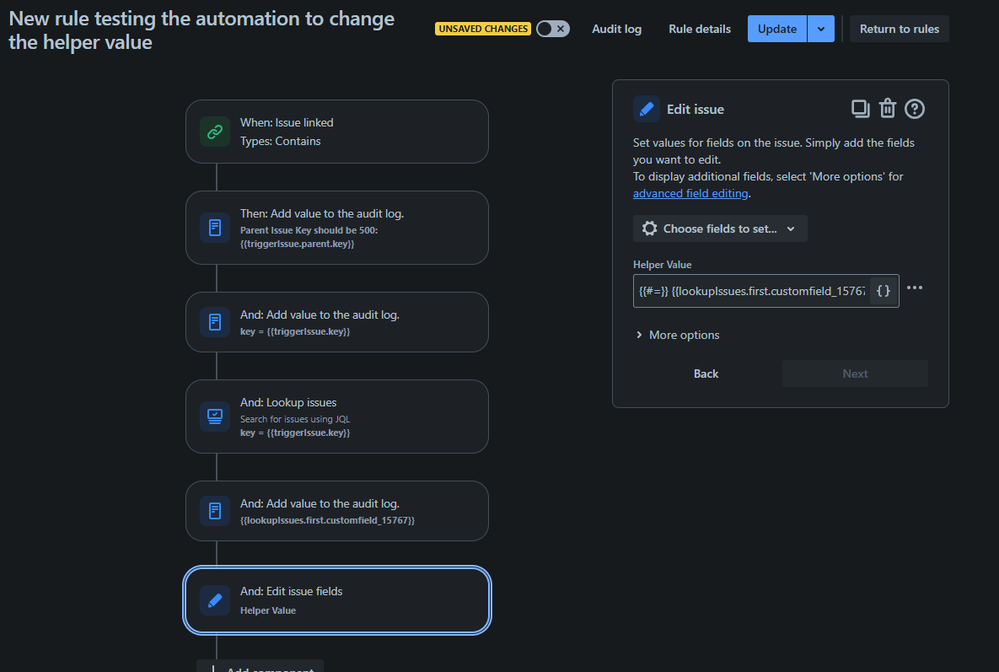Select the Then: Add value to audit log step
The width and height of the screenshot is (999, 672).
coord(337,227)
